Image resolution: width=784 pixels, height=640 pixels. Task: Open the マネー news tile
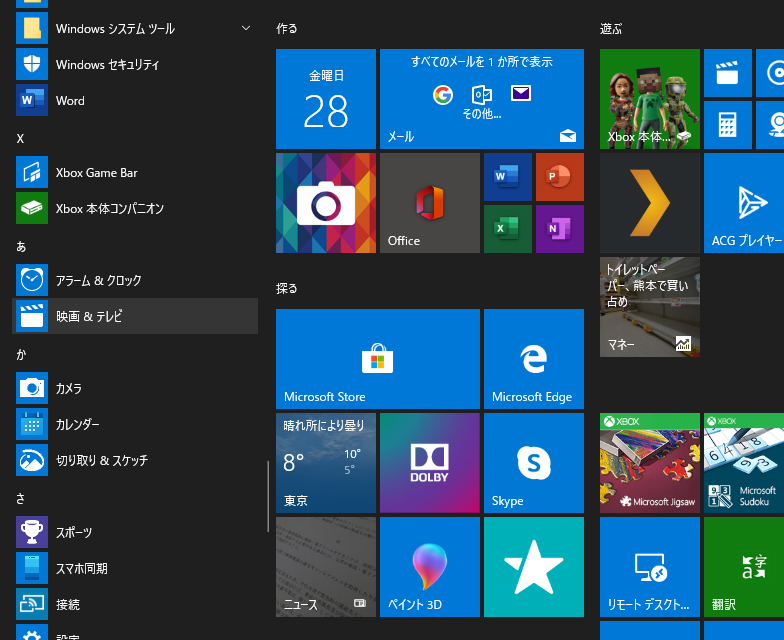point(650,307)
